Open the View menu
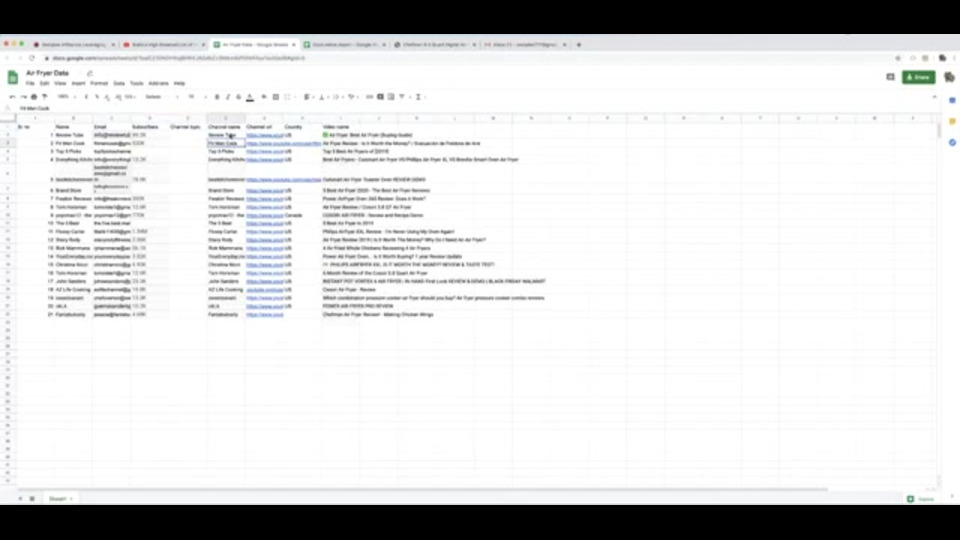960x540 pixels. [x=60, y=83]
